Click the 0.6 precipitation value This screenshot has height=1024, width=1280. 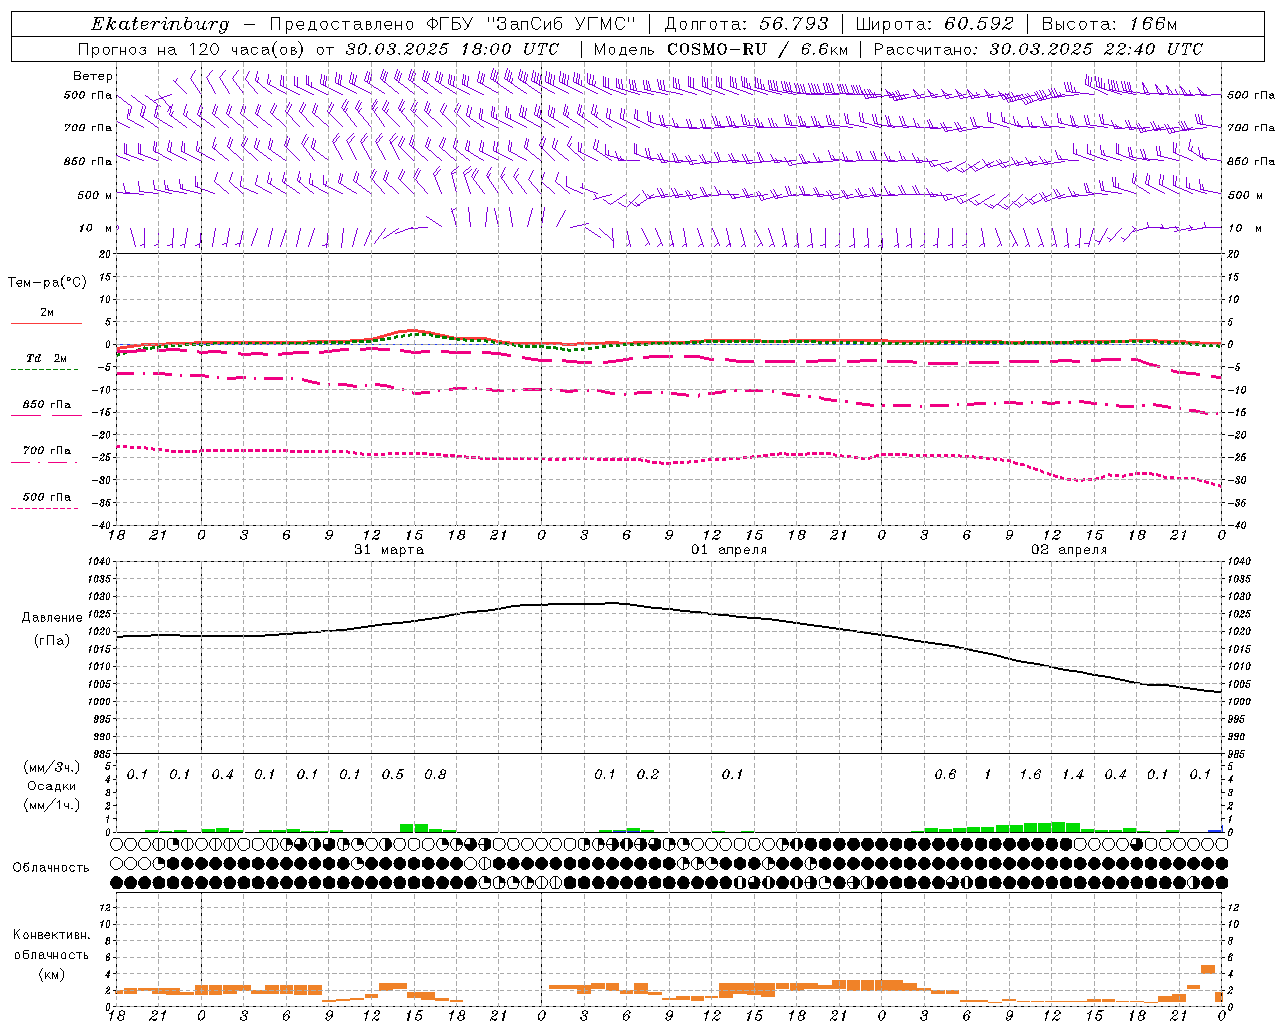coord(945,775)
